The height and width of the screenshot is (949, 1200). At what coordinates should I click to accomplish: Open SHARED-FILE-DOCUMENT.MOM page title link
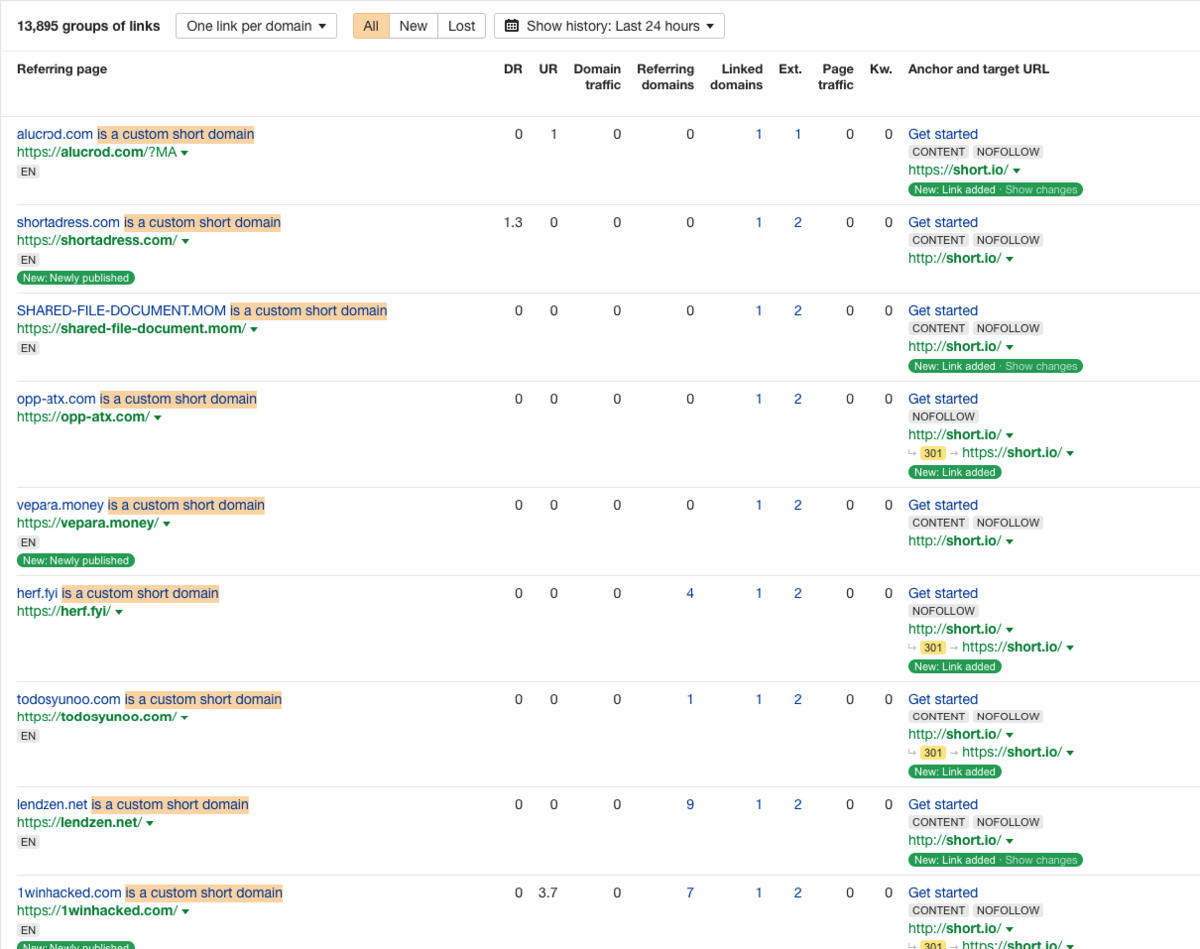(121, 311)
